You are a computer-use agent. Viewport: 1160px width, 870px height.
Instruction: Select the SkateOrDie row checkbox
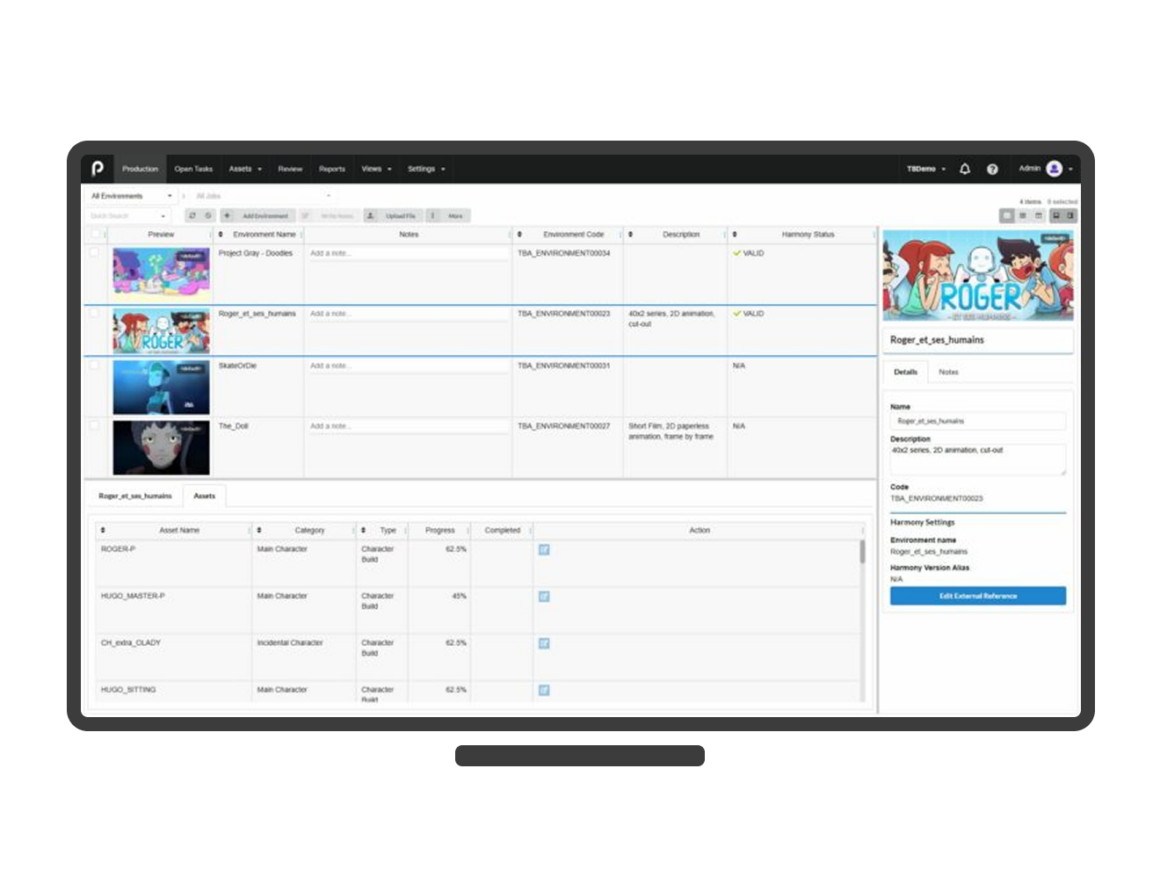(x=95, y=365)
